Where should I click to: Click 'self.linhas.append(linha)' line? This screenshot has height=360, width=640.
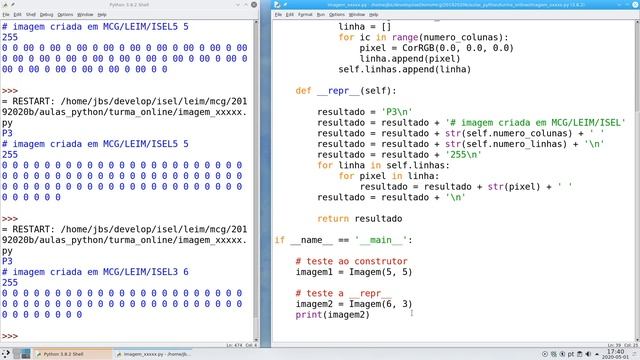coord(404,69)
